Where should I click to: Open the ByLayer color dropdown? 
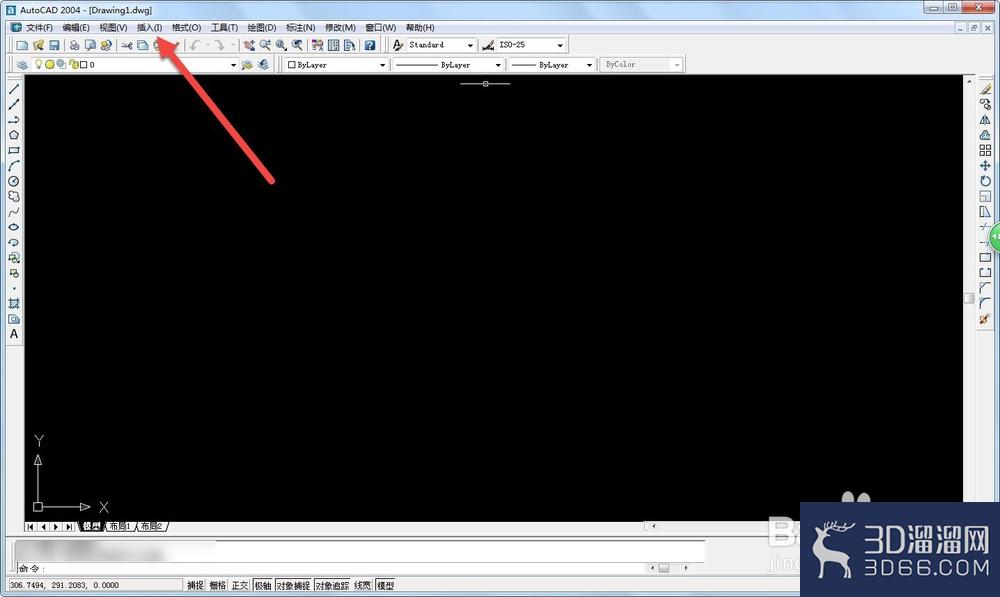click(x=382, y=65)
